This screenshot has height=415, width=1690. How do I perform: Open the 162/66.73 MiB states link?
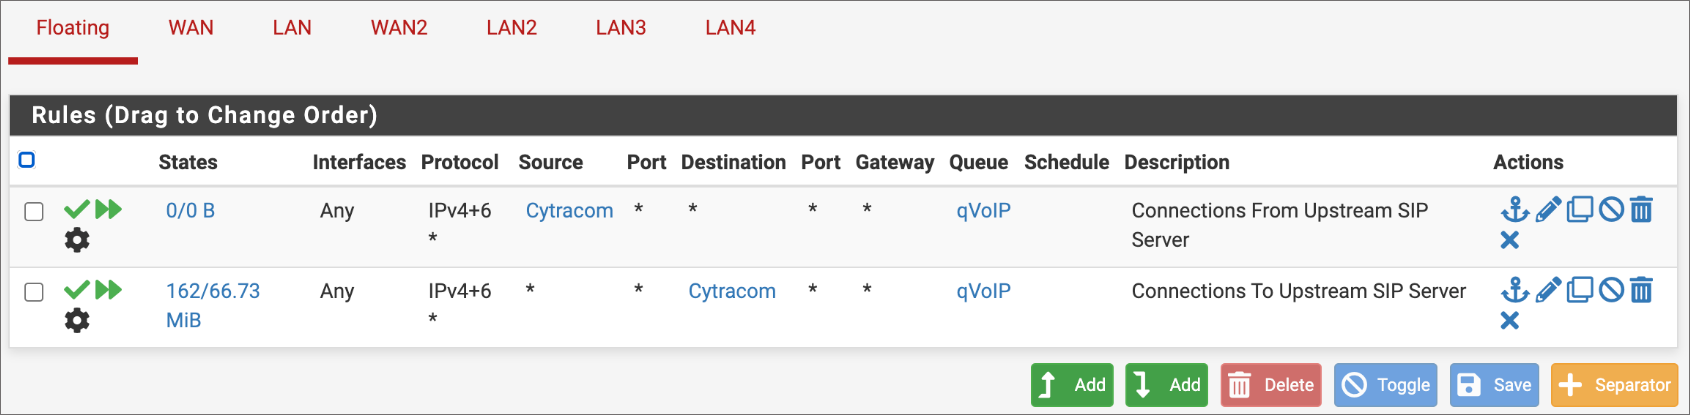click(212, 292)
